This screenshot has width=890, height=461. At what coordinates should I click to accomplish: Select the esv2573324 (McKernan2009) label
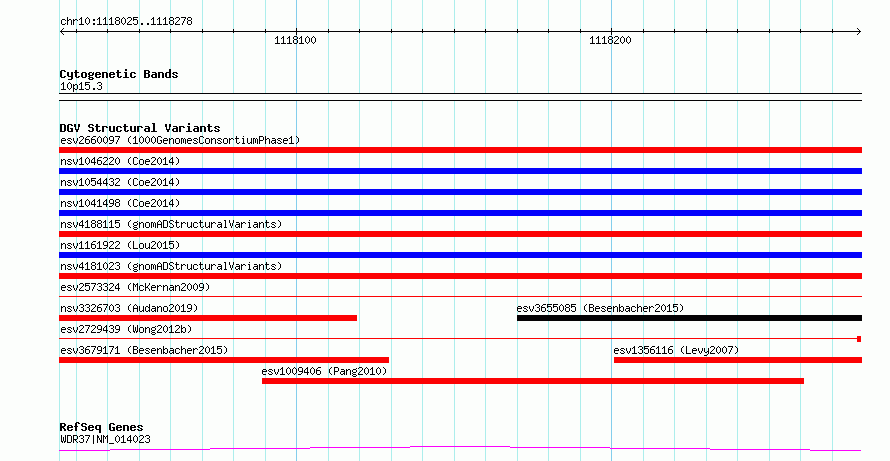(135, 287)
